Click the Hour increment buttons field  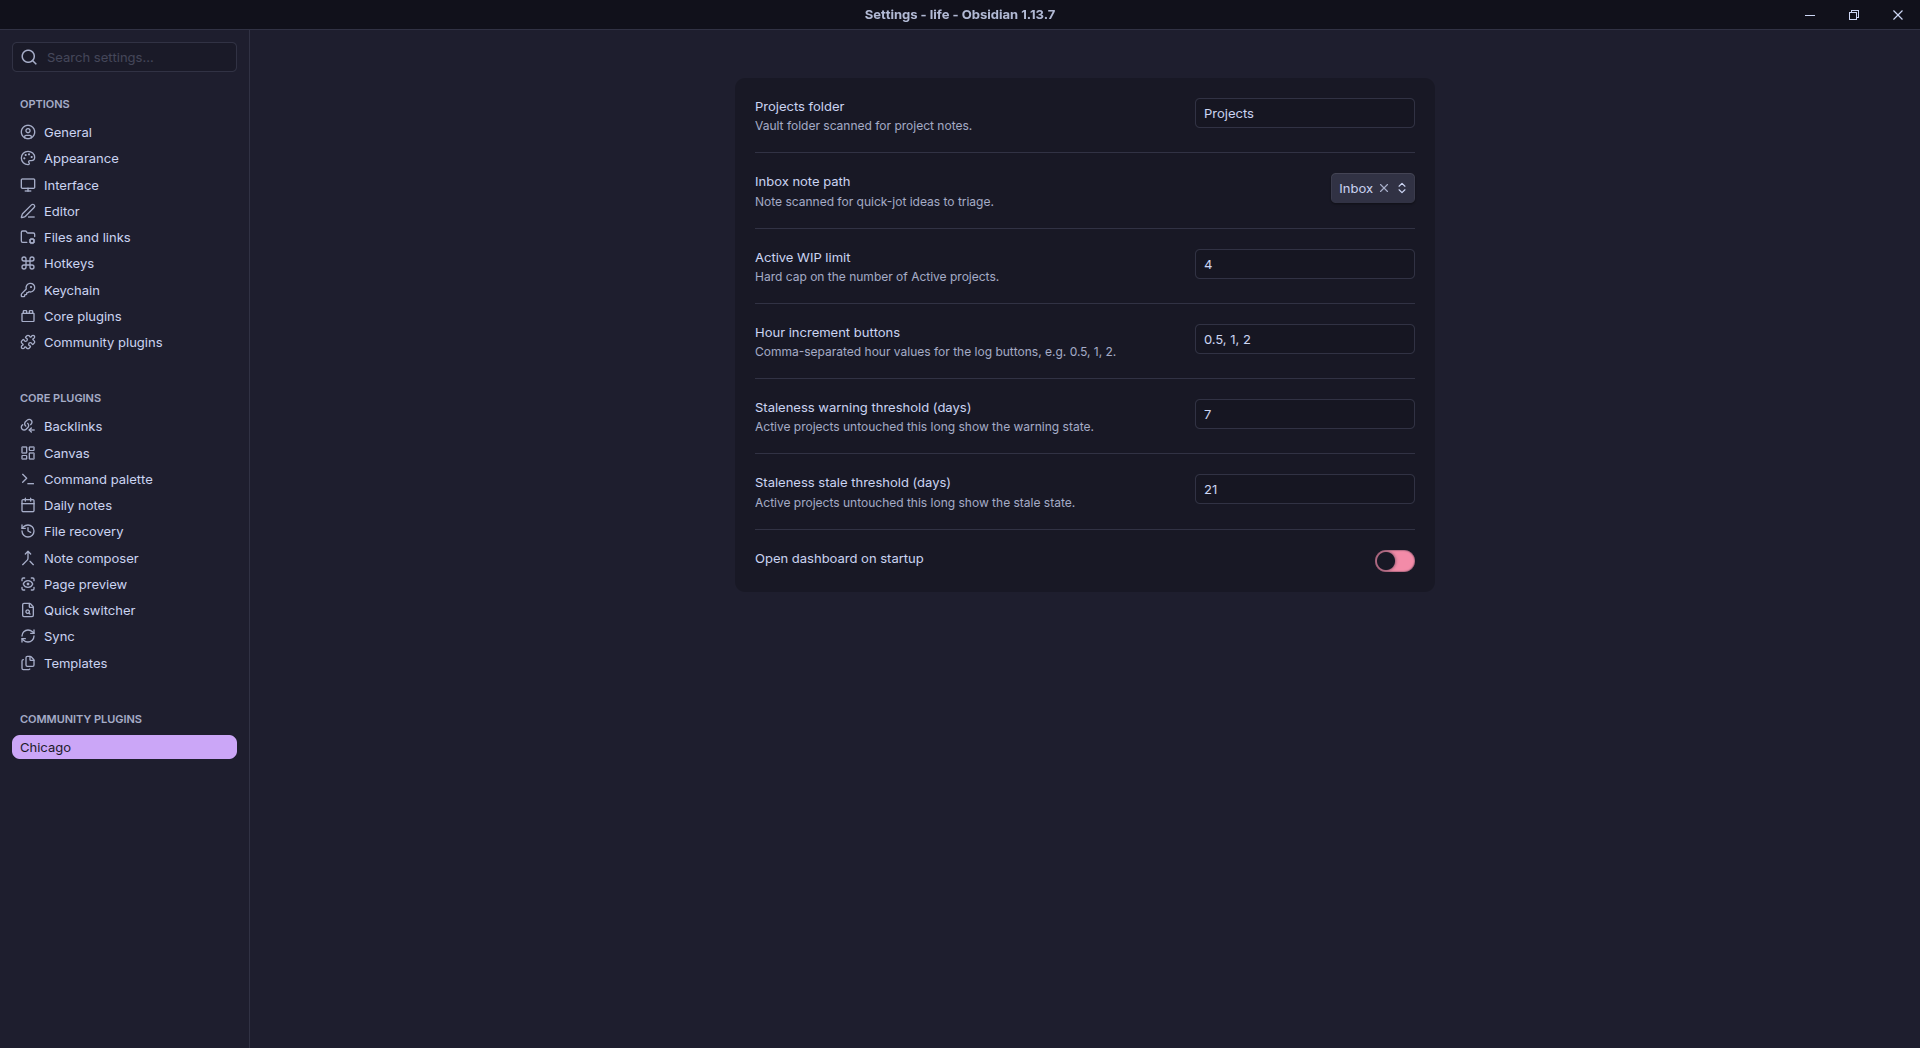1304,339
